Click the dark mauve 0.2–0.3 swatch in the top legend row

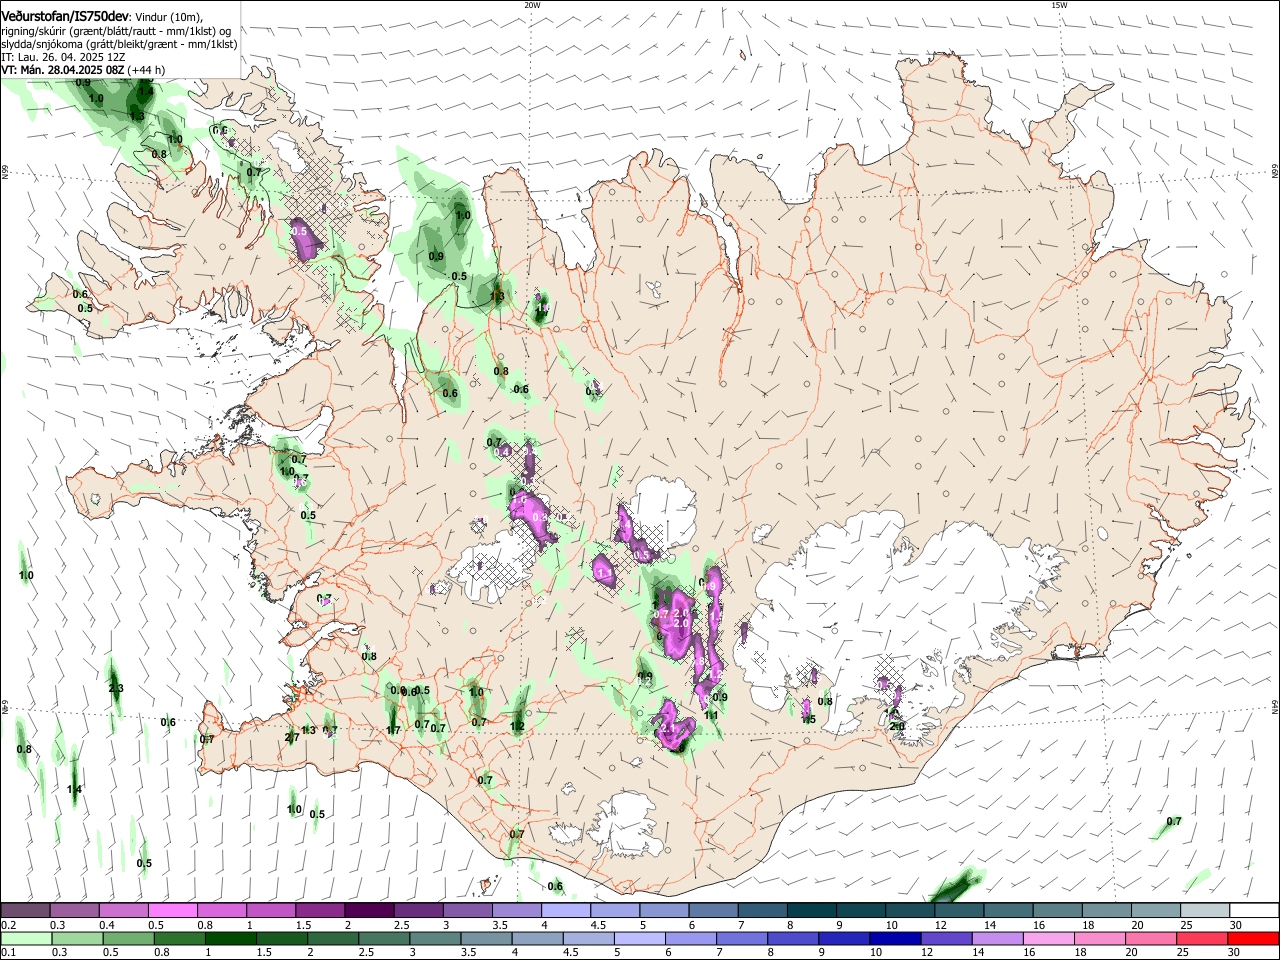pyautogui.click(x=26, y=911)
